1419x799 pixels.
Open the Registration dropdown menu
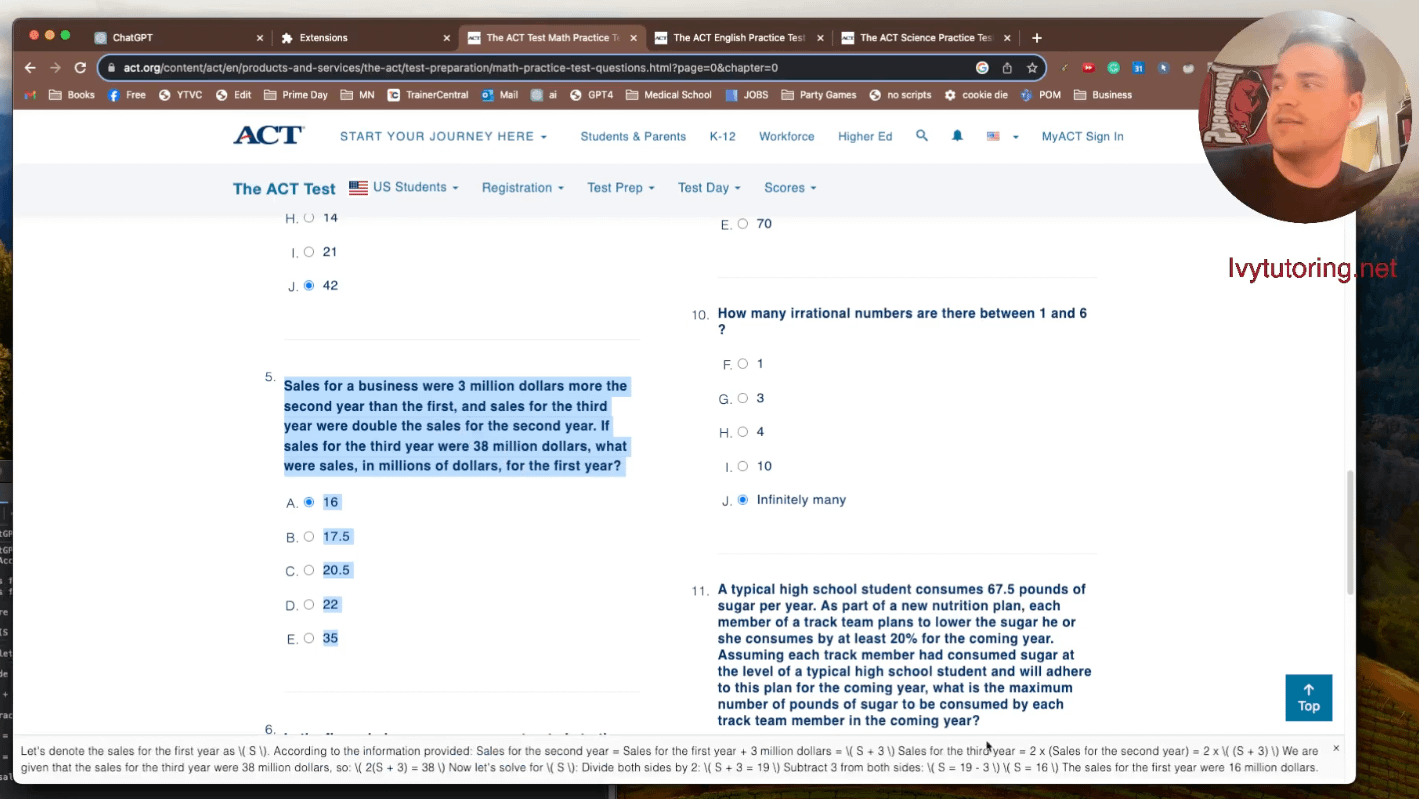522,188
